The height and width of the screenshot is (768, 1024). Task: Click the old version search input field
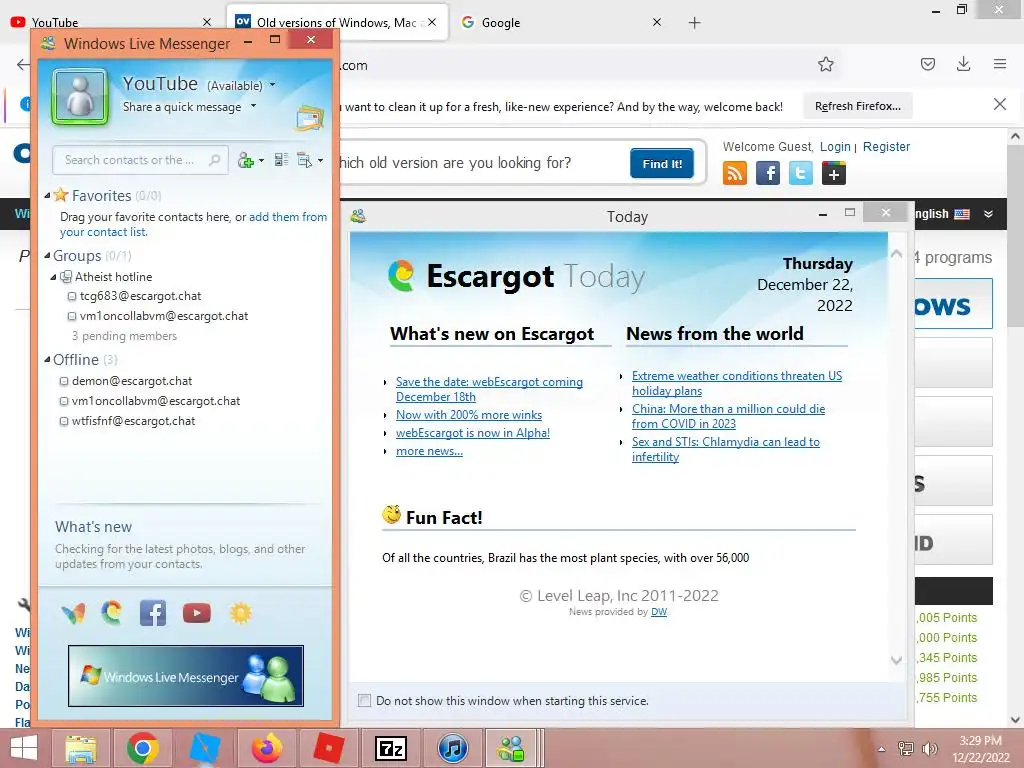coord(483,163)
